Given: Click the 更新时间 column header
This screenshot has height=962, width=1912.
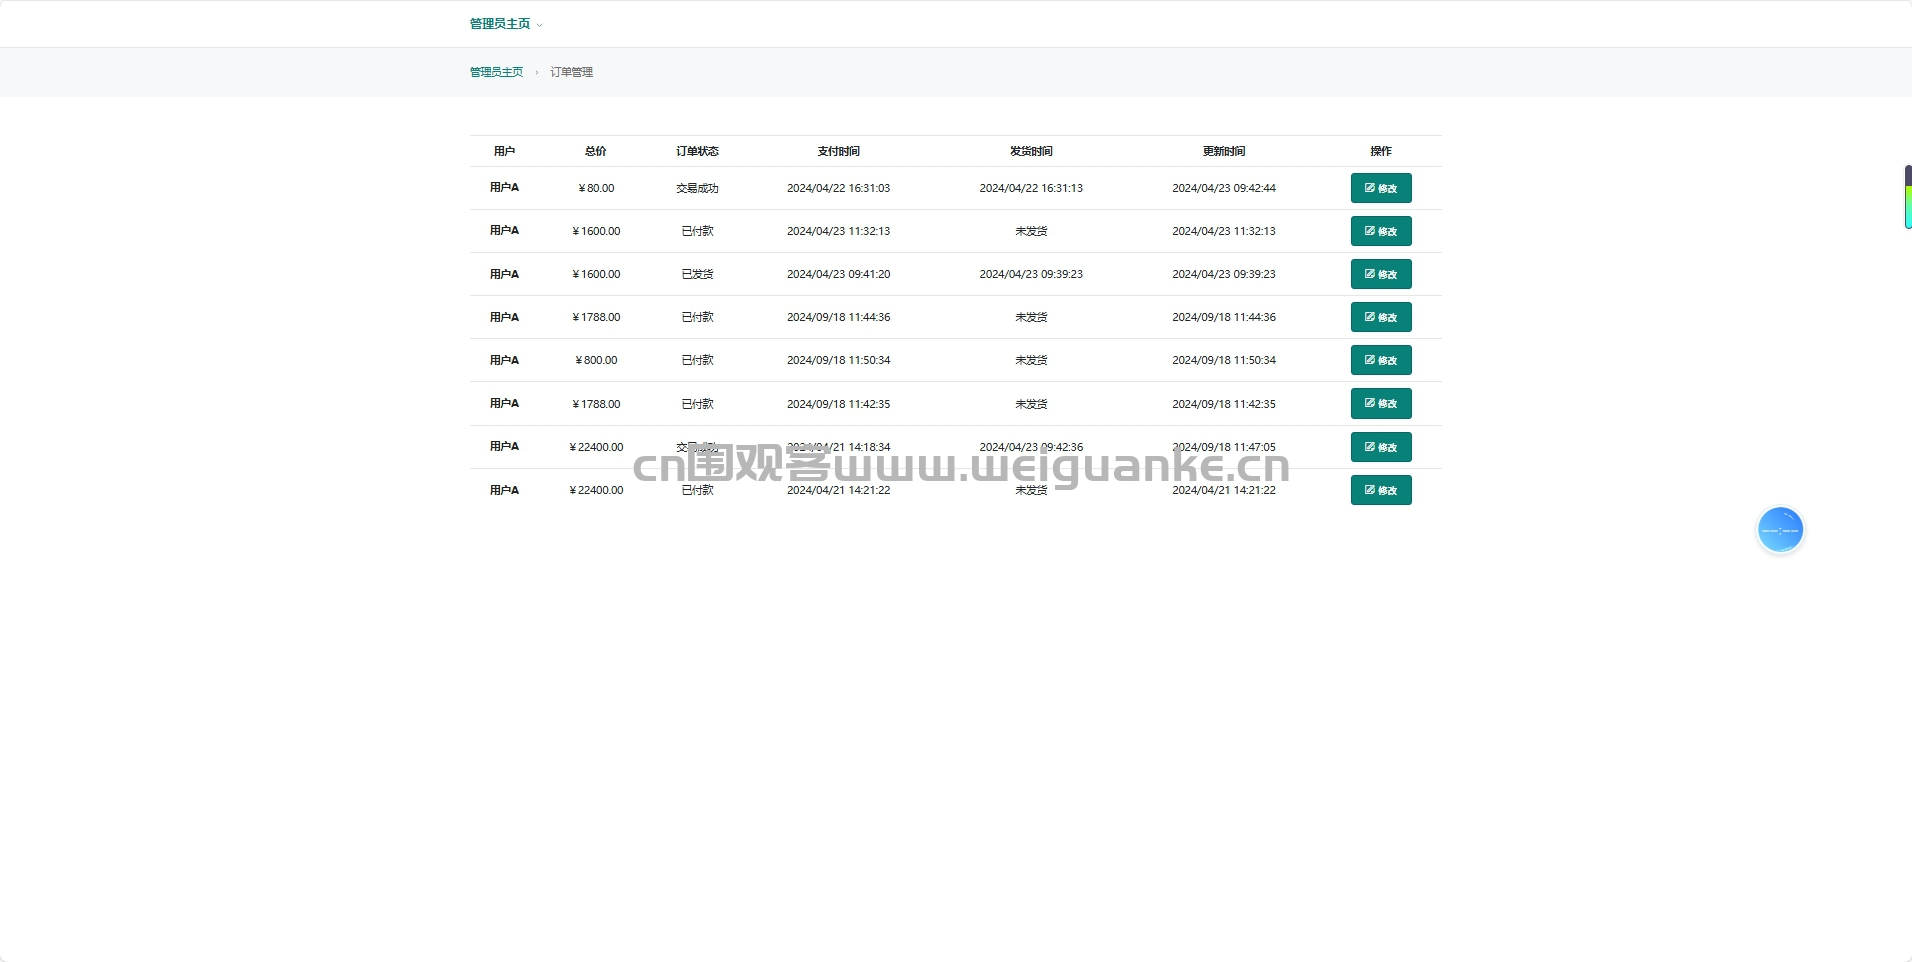Looking at the screenshot, I should coord(1224,151).
